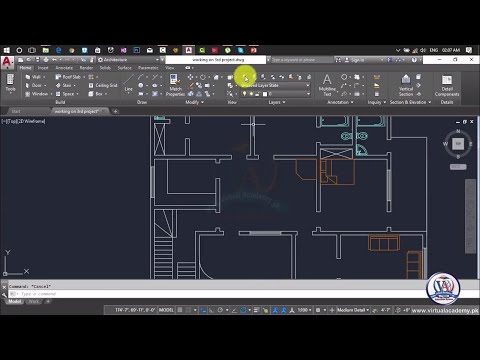
Task: Toggle annotation visibility icon in status bar
Action: (275, 310)
